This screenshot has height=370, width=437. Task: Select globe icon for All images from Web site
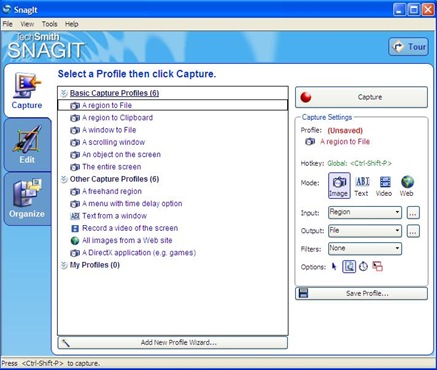[x=75, y=241]
